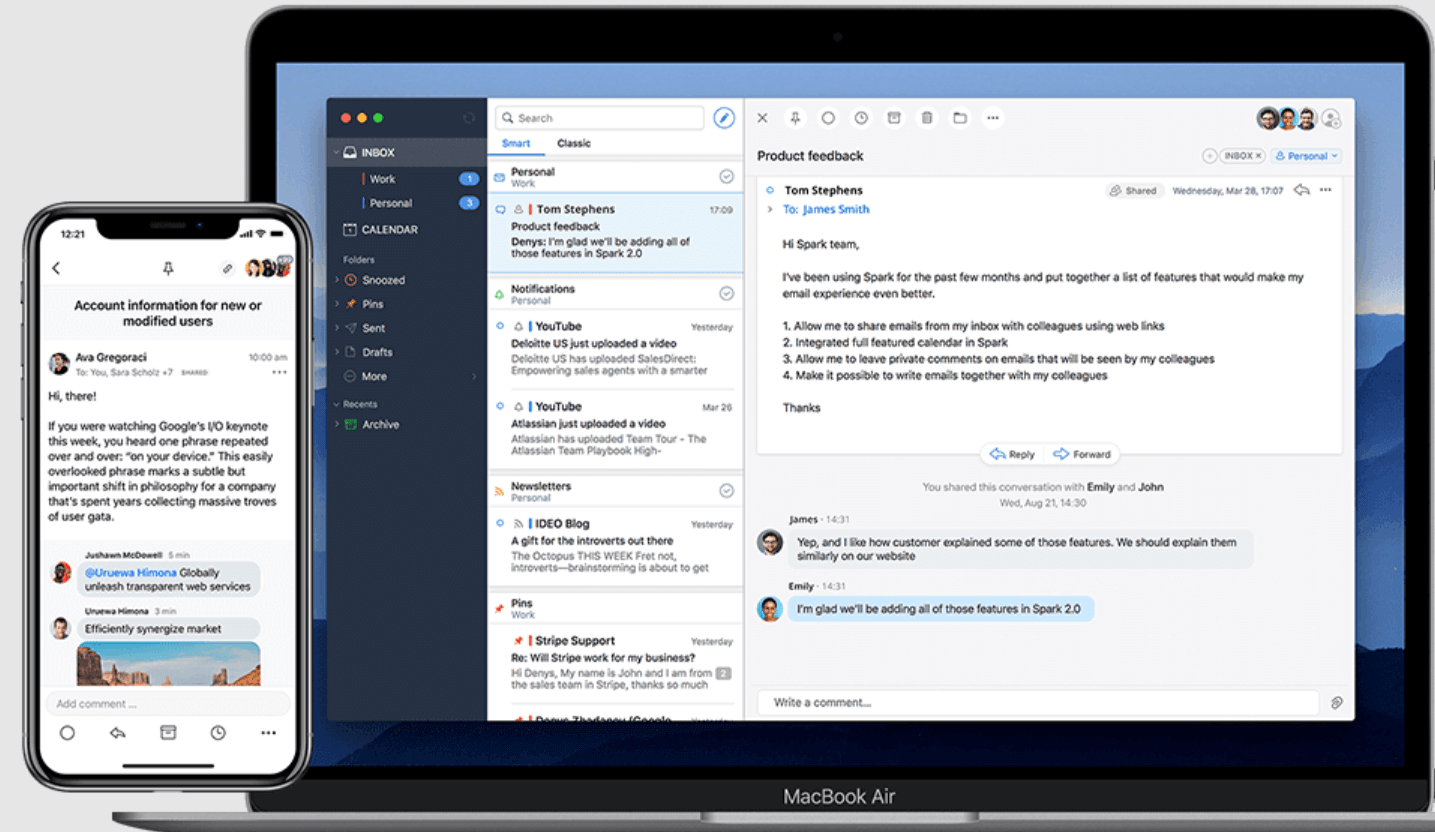This screenshot has height=832, width=1435.
Task: Open the James Smith recipient link
Action: [x=836, y=210]
